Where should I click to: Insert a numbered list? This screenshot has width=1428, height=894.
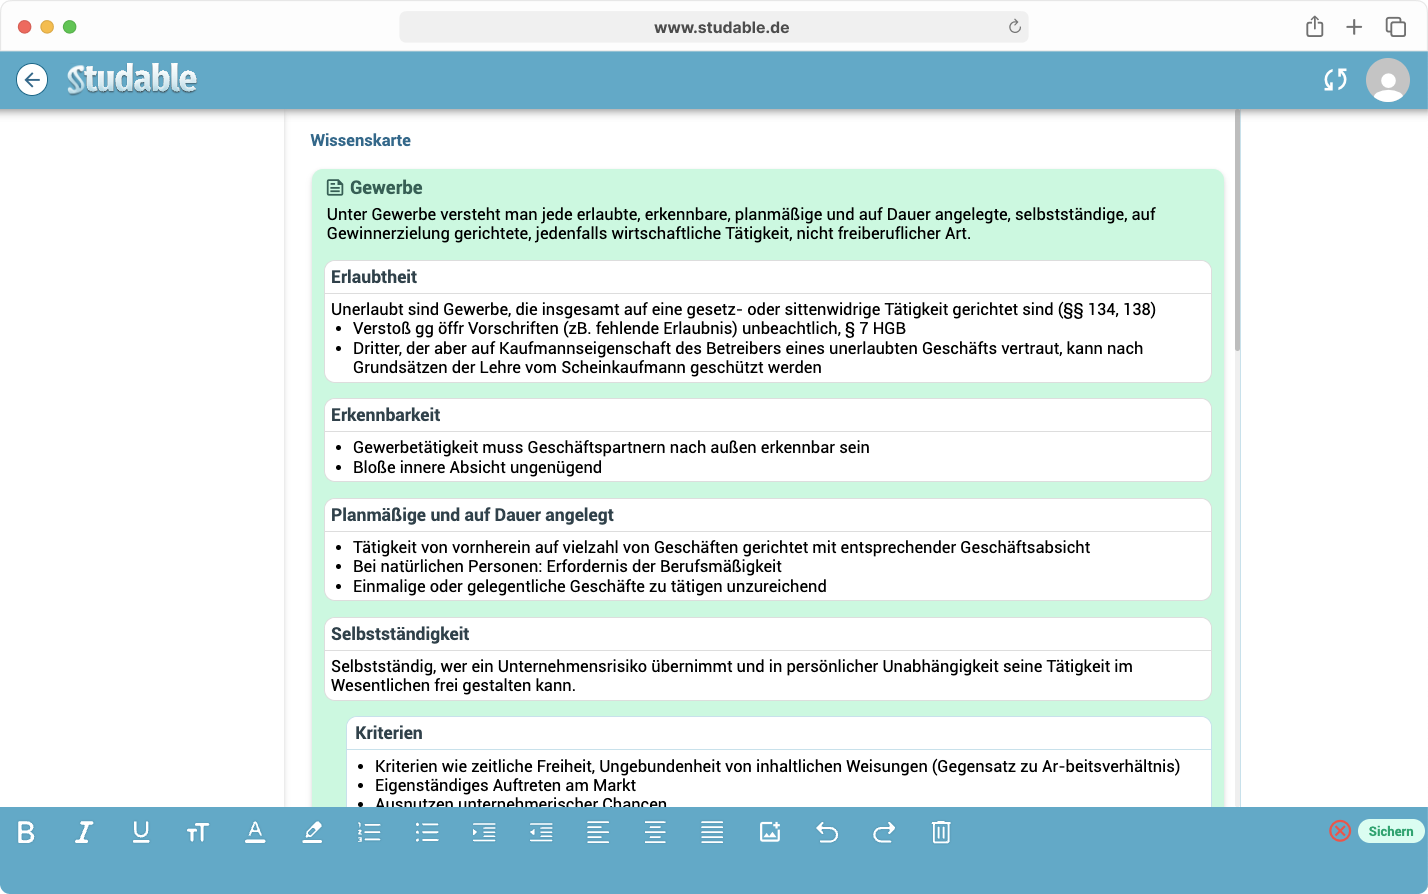369,832
